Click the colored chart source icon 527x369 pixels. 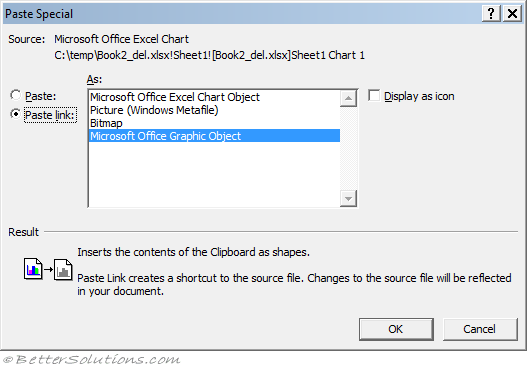click(x=33, y=269)
